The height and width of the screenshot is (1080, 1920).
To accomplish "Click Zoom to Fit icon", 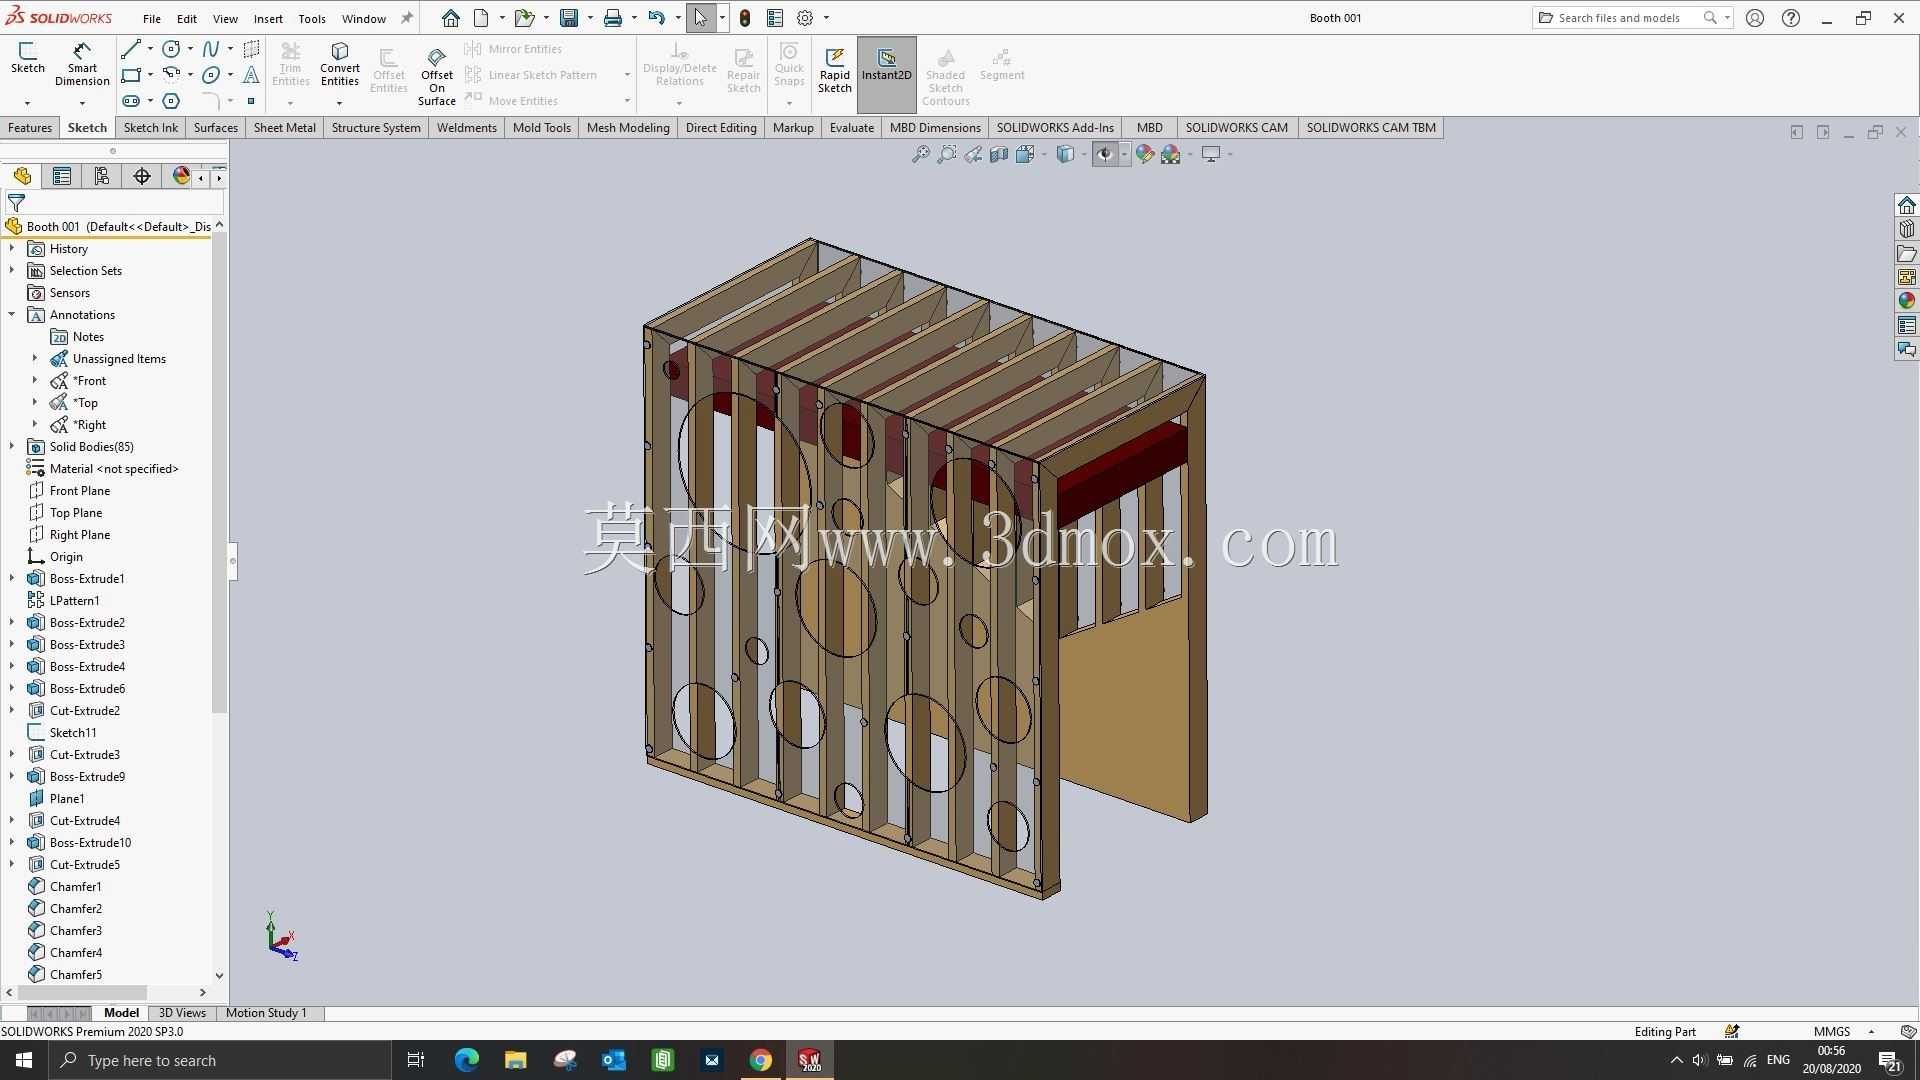I will [920, 154].
